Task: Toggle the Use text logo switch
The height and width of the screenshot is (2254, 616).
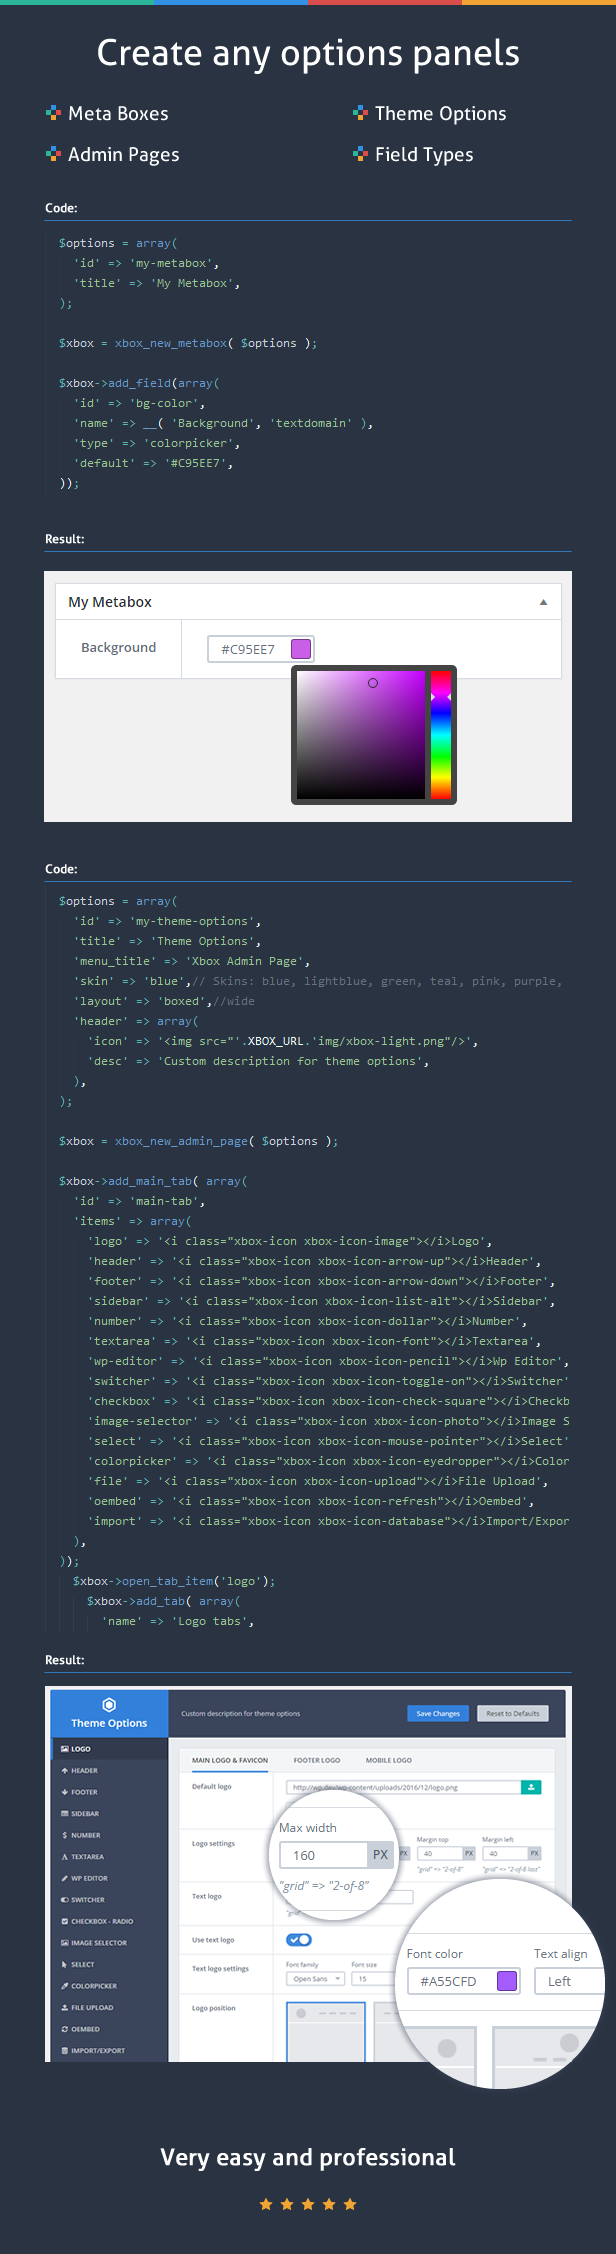Action: click(298, 1940)
